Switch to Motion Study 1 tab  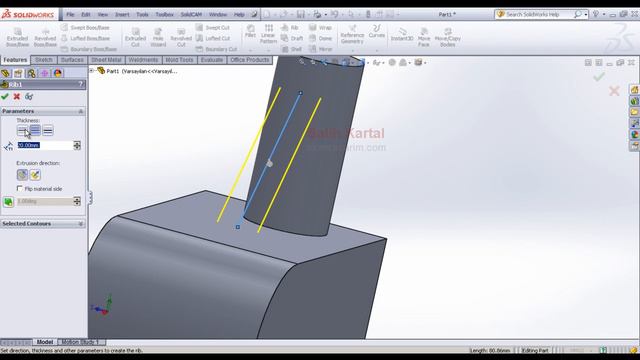(80, 342)
